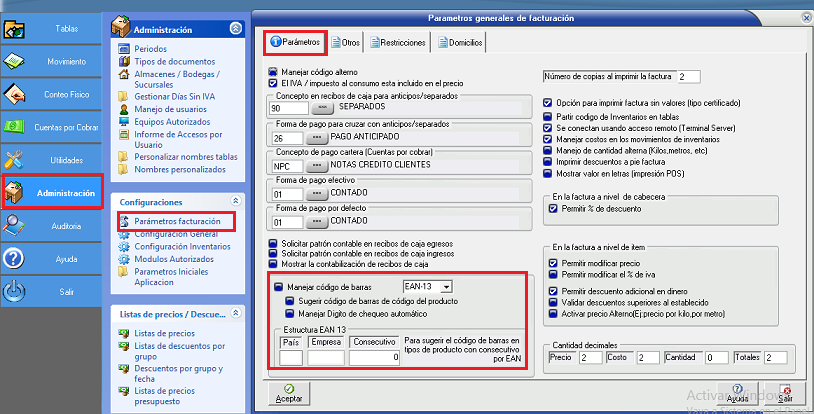Viewport: 814px width, 414px height.
Task: Toggle Permitir modificar precio checkbox
Action: [553, 263]
